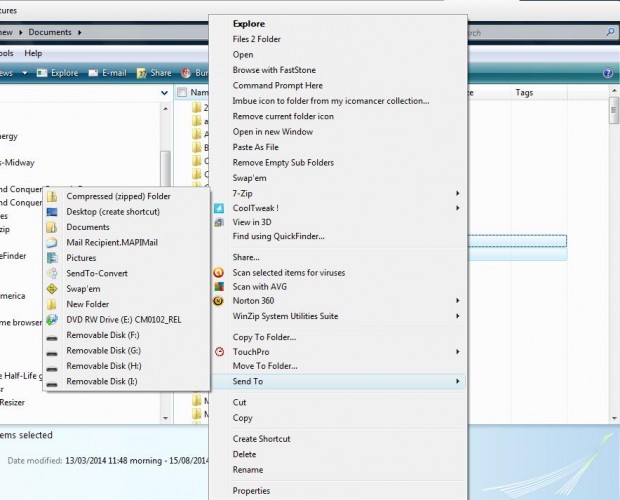Viewport: 620px width, 500px height.
Task: Open the Help menu in menu bar
Action: click(x=33, y=53)
